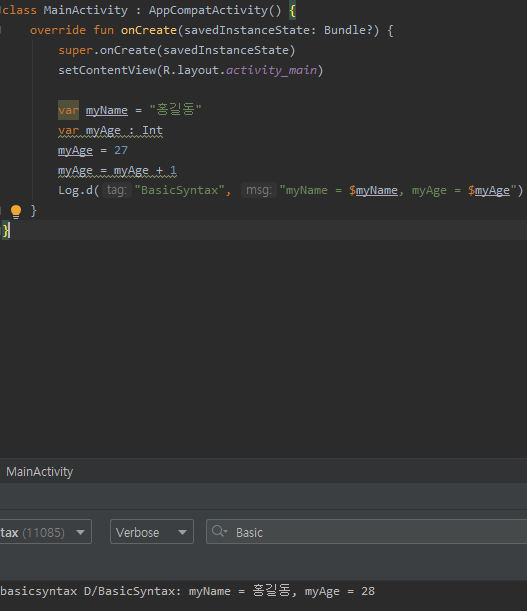
Task: Click the onCreate function name after fun
Action: [x=149, y=30]
